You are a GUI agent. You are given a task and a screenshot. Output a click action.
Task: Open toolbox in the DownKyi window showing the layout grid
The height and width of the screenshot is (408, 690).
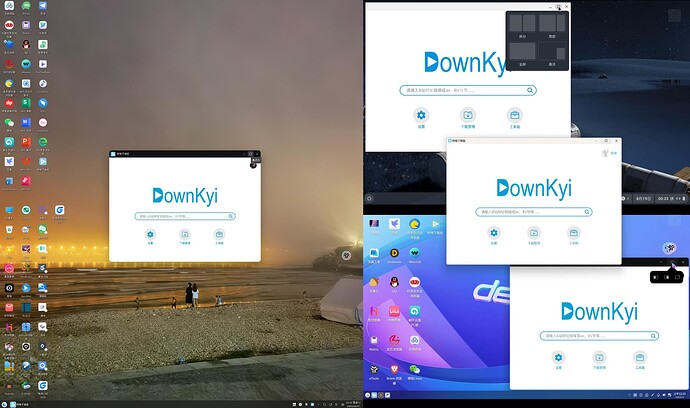pyautogui.click(x=514, y=115)
